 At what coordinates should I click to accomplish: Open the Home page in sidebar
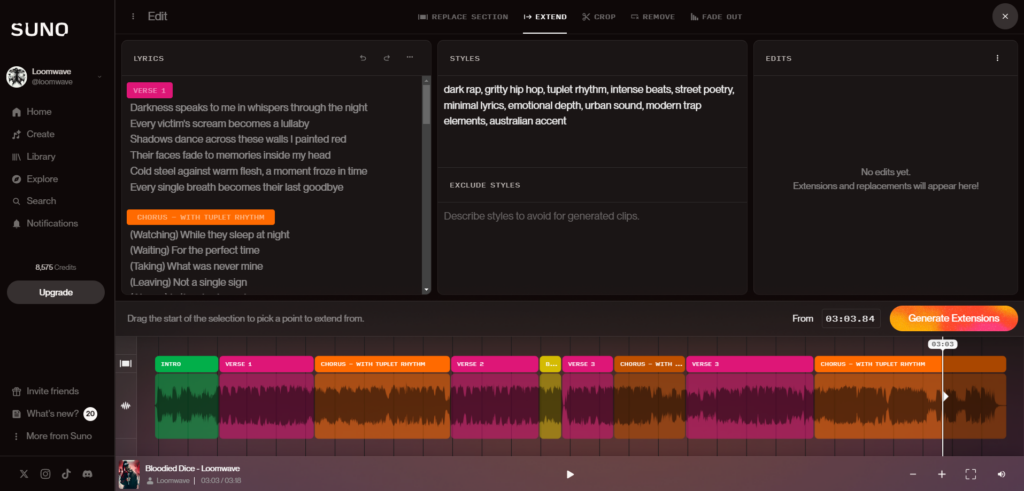pos(31,112)
